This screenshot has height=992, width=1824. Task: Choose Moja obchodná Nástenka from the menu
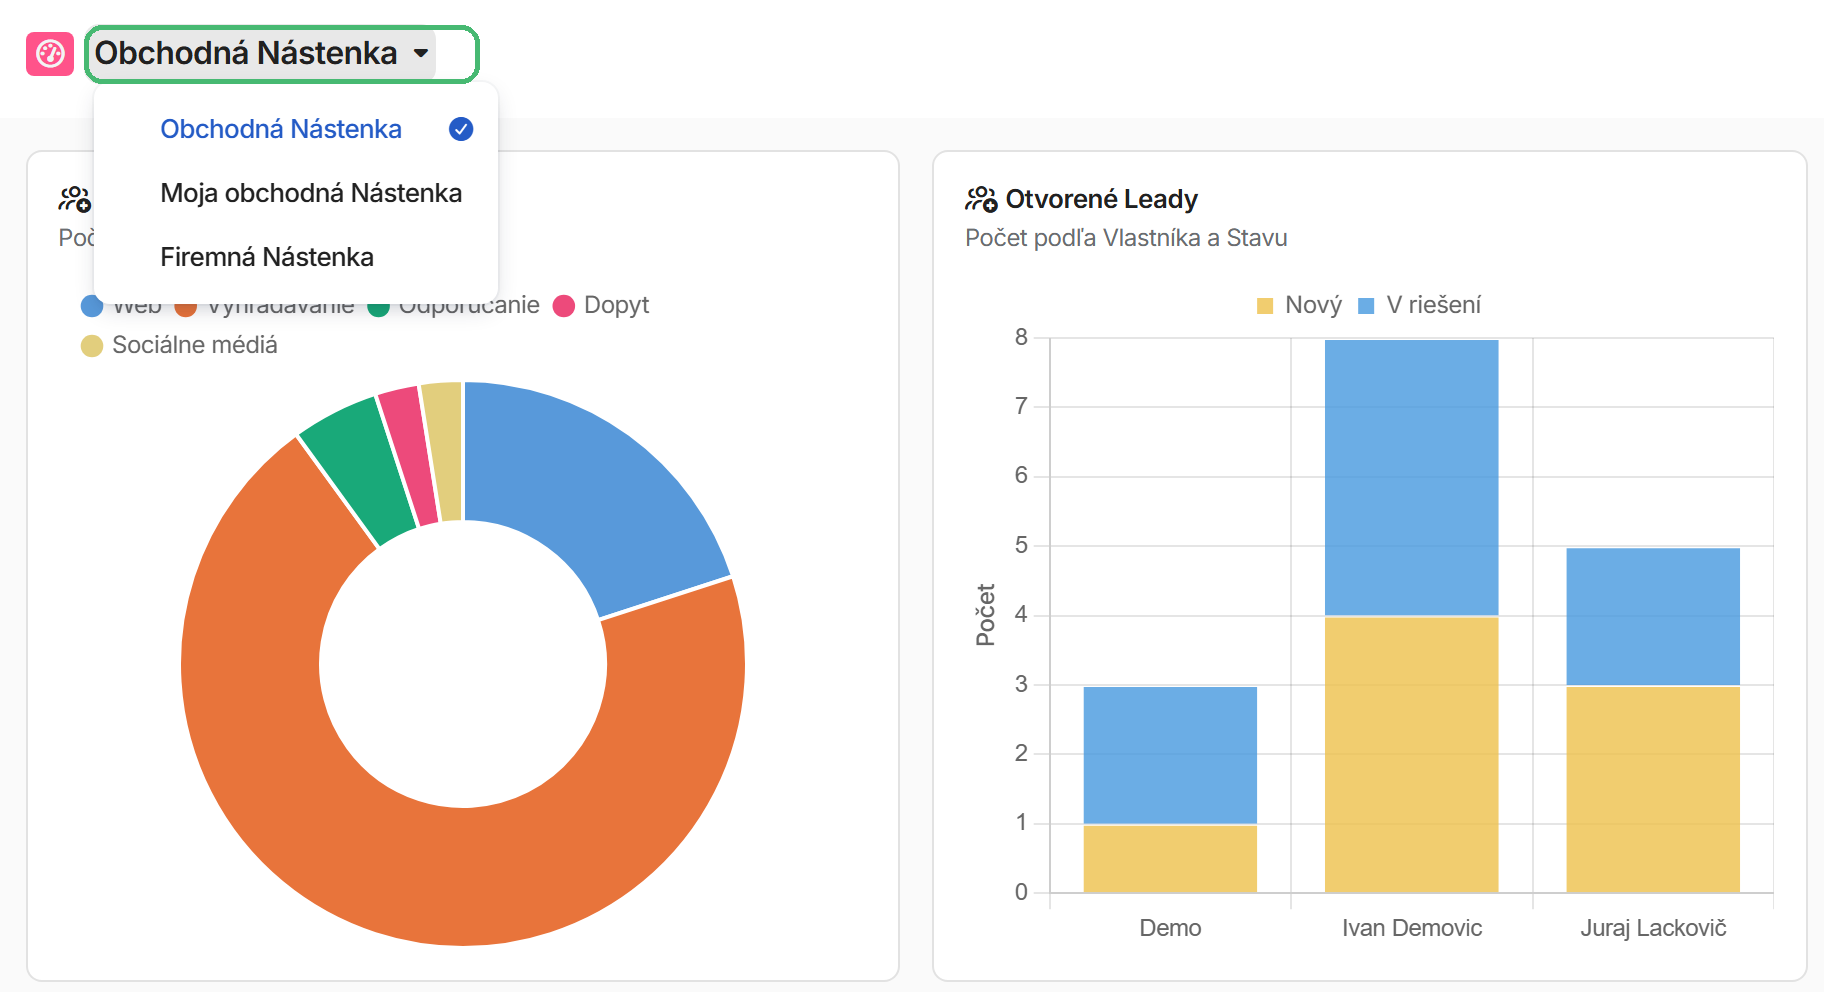pyautogui.click(x=311, y=193)
